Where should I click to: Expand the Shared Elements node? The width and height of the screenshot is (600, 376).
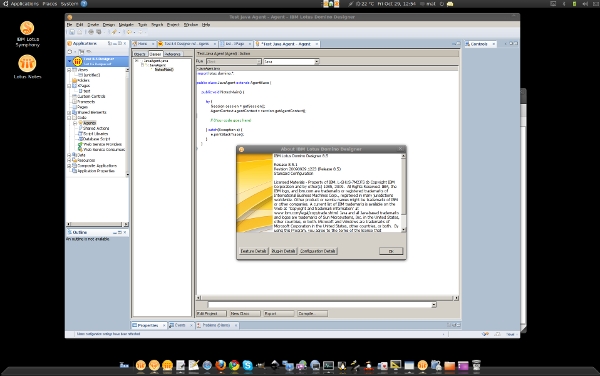click(69, 112)
